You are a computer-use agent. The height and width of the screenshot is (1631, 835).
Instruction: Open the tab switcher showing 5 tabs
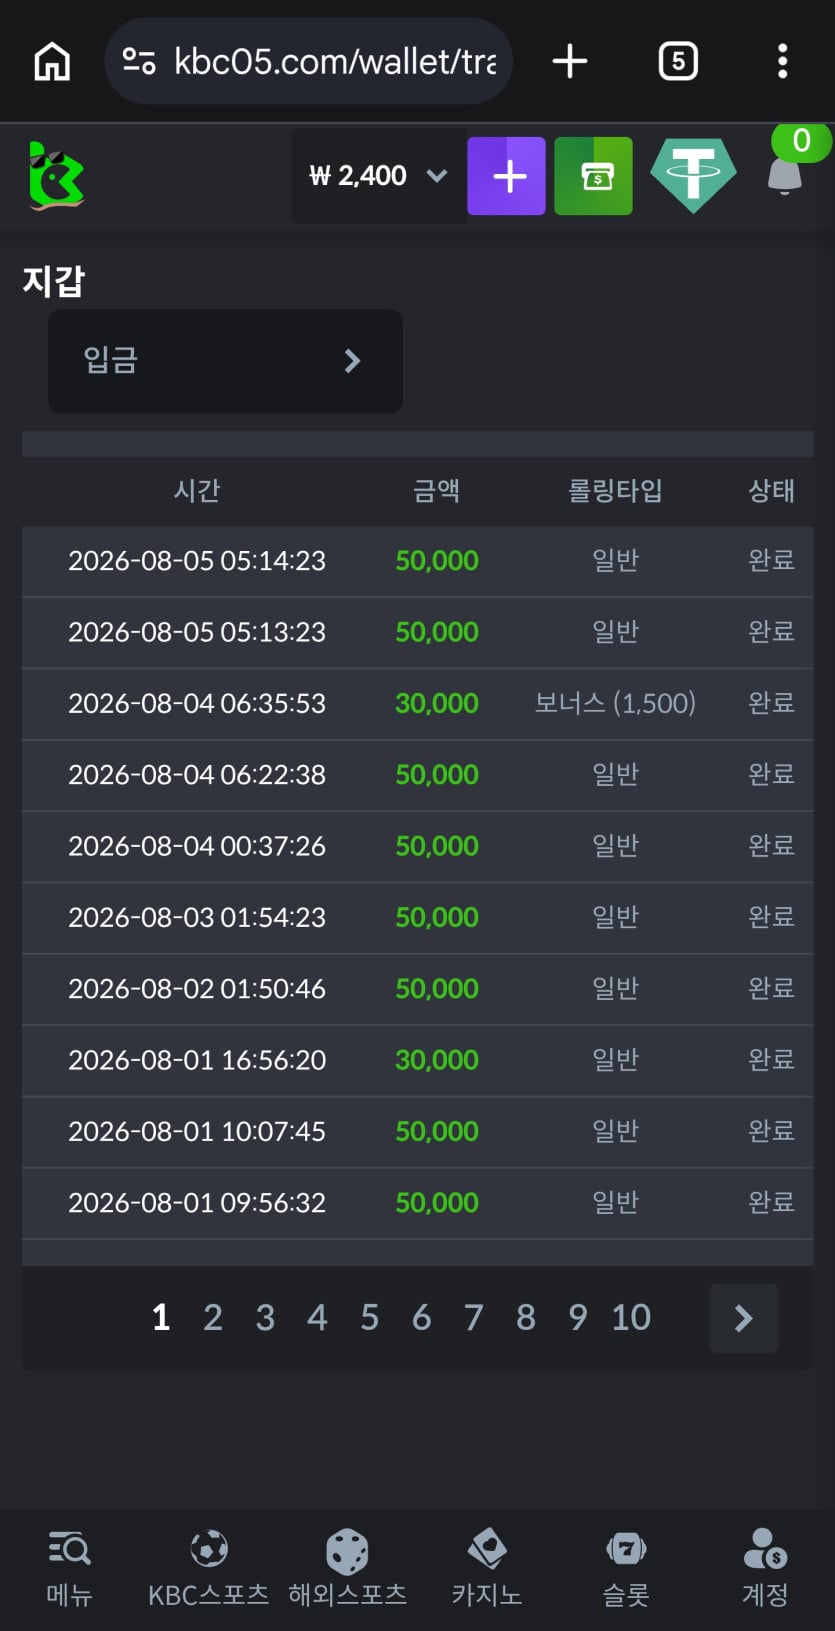[x=678, y=62]
